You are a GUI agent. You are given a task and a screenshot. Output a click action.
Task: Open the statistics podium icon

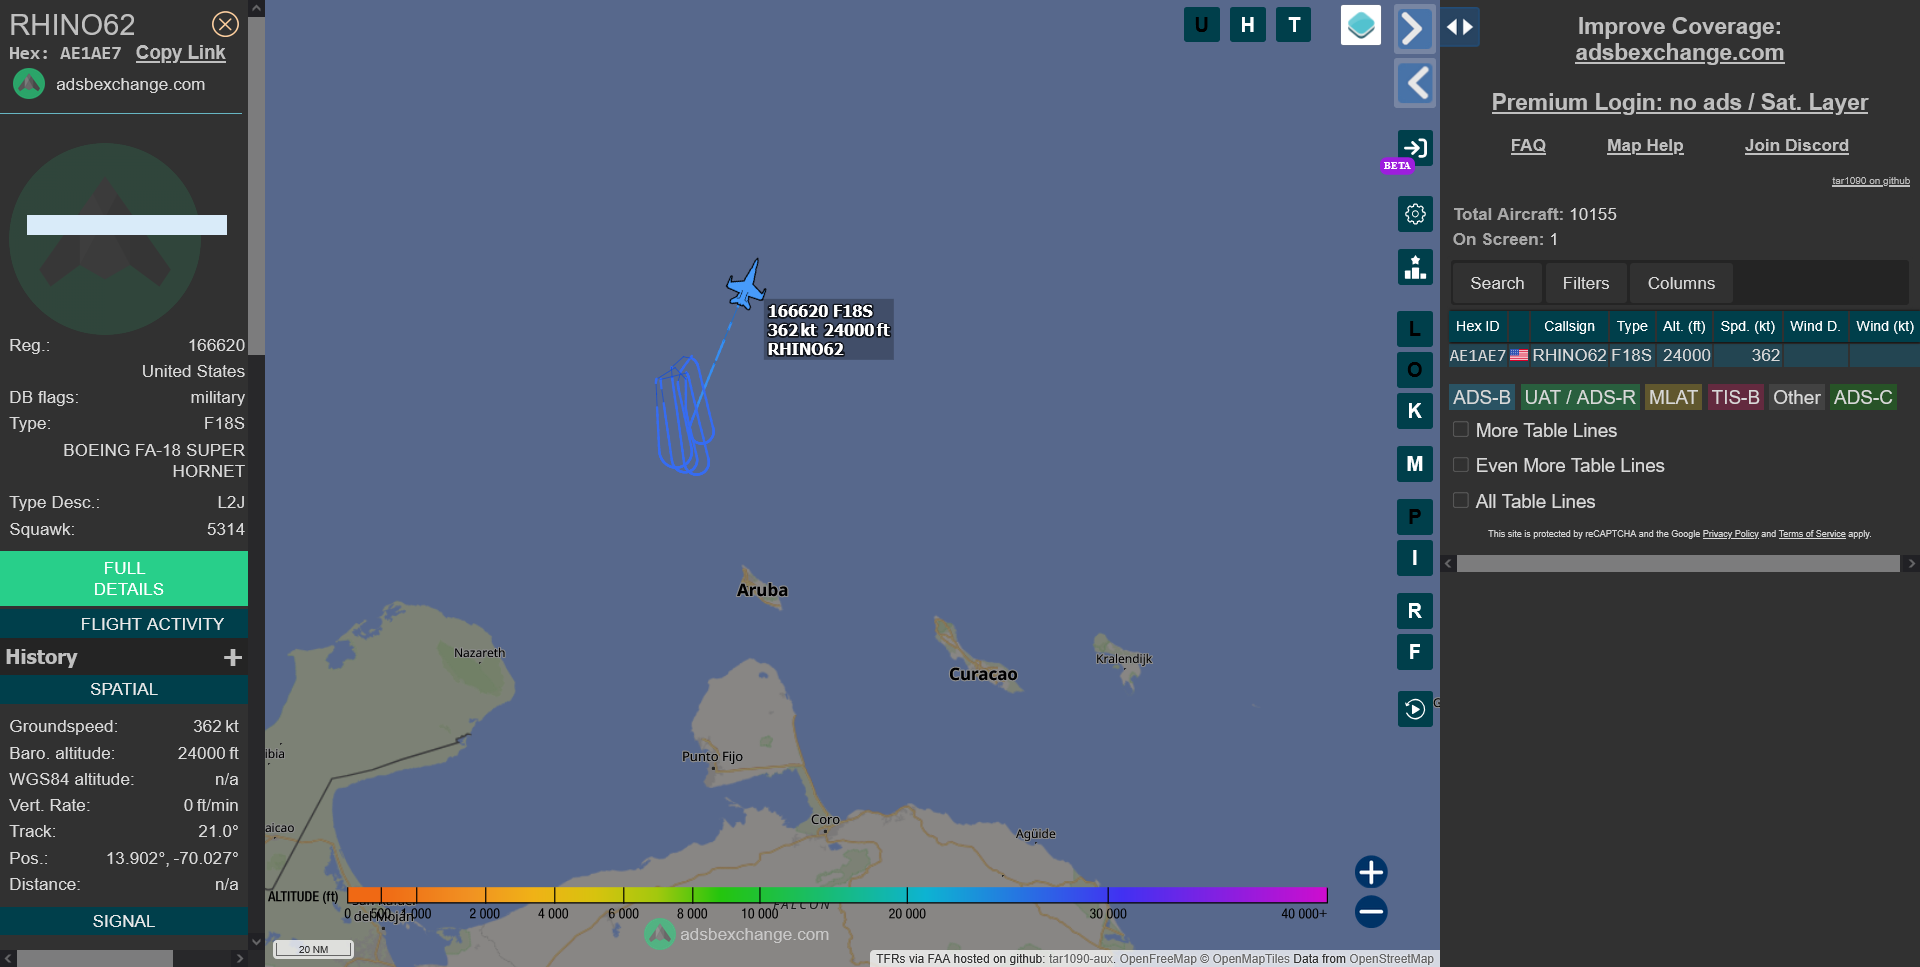[1414, 267]
